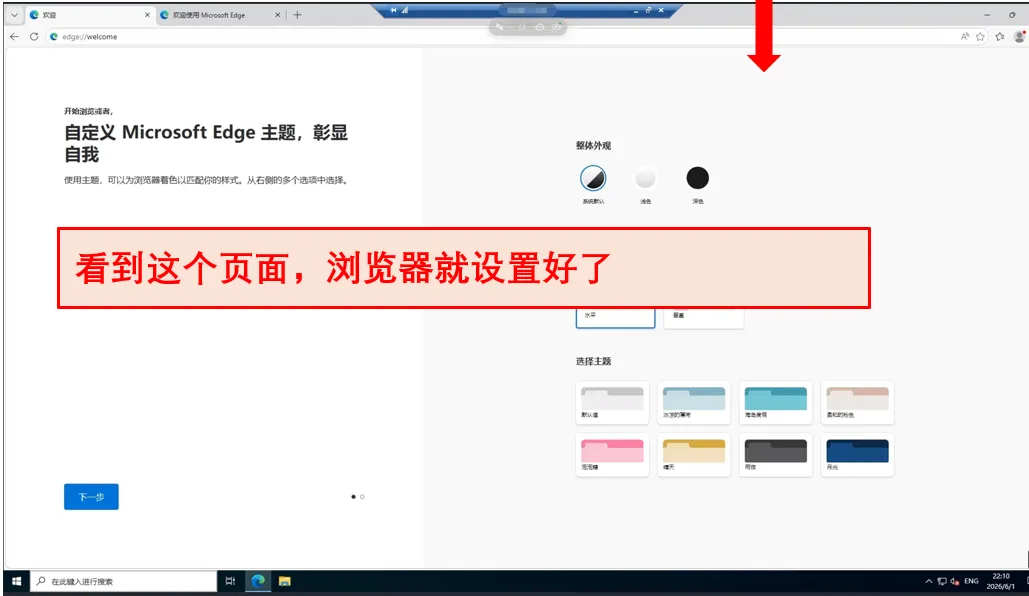Click the browser back arrow

pos(14,37)
